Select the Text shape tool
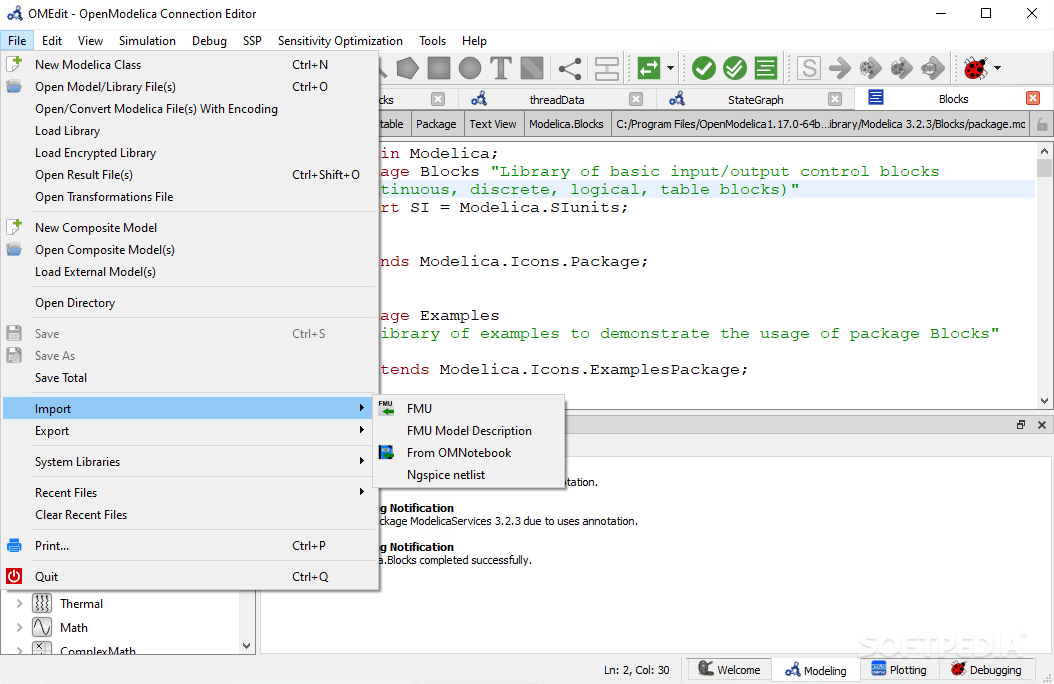 [501, 68]
